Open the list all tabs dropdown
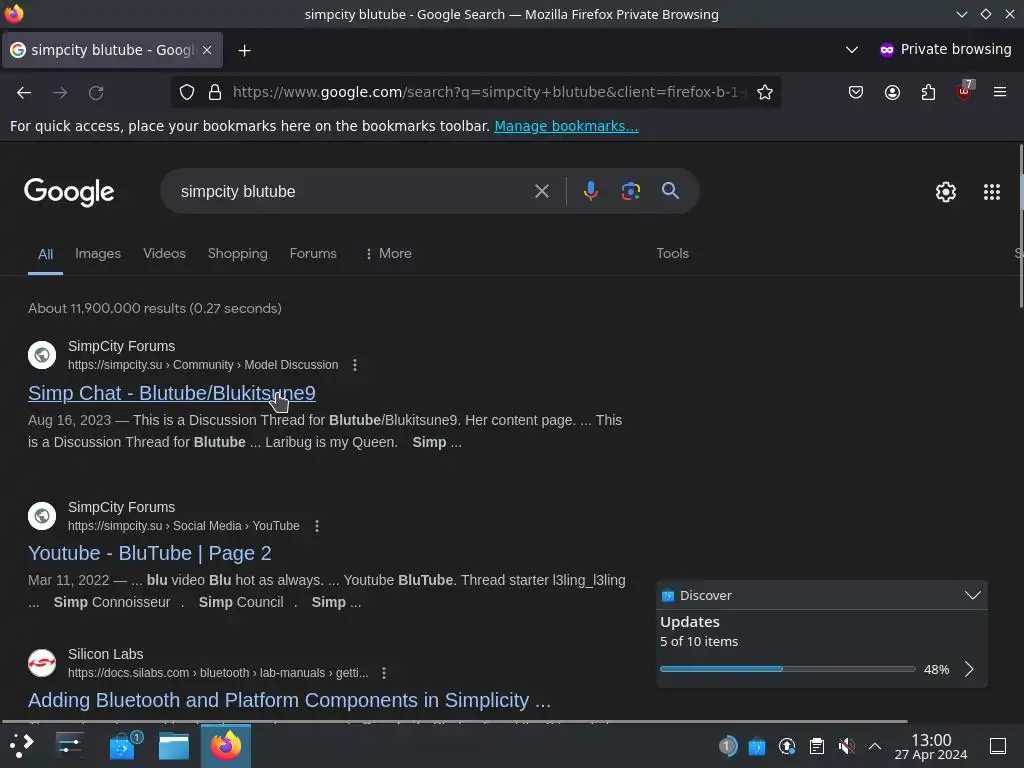 [x=852, y=50]
